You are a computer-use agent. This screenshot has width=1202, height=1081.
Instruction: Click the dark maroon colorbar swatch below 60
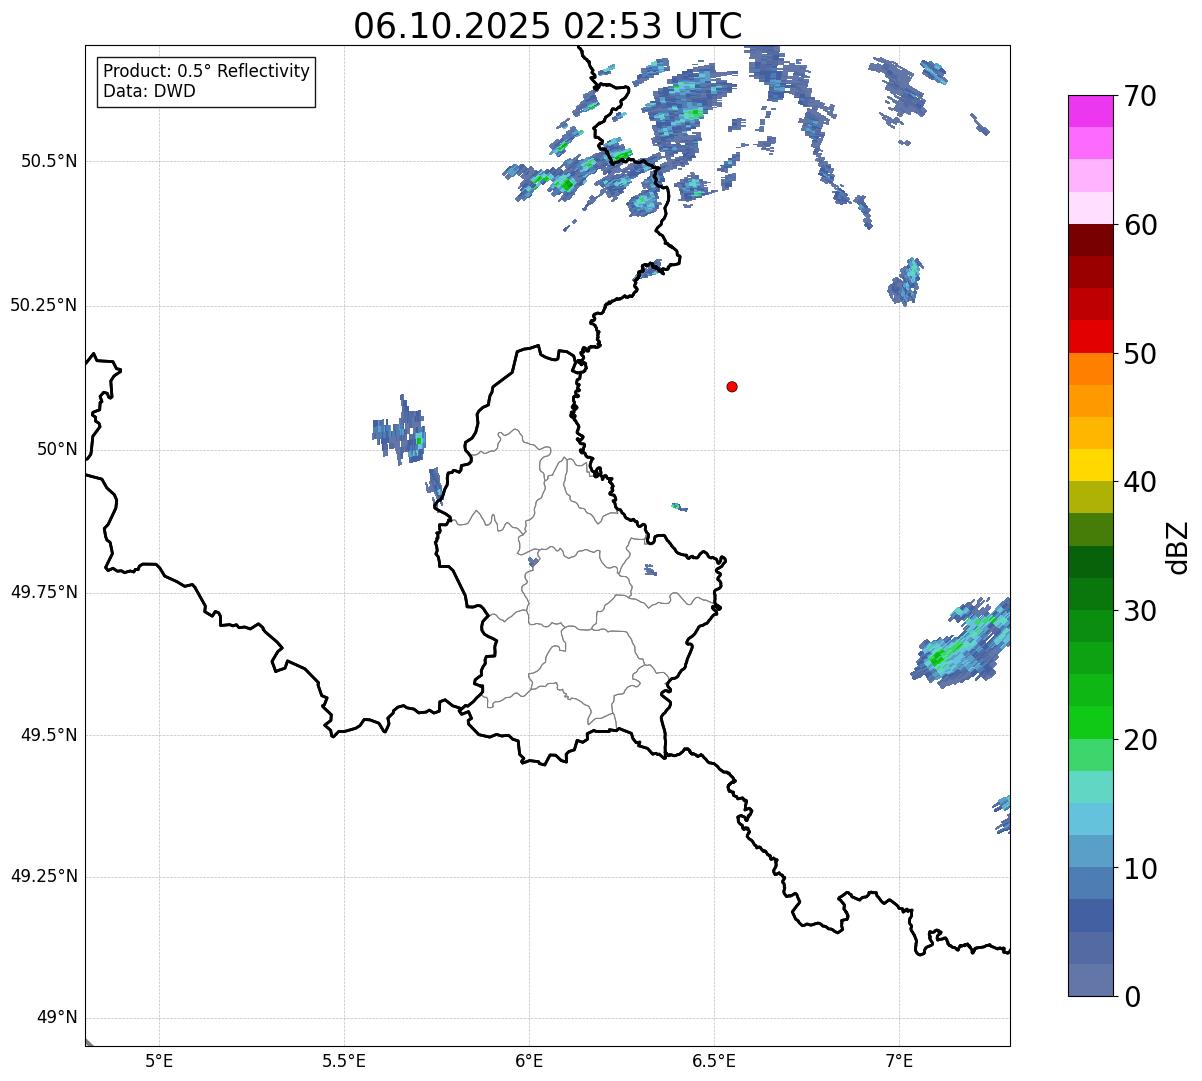(1090, 240)
